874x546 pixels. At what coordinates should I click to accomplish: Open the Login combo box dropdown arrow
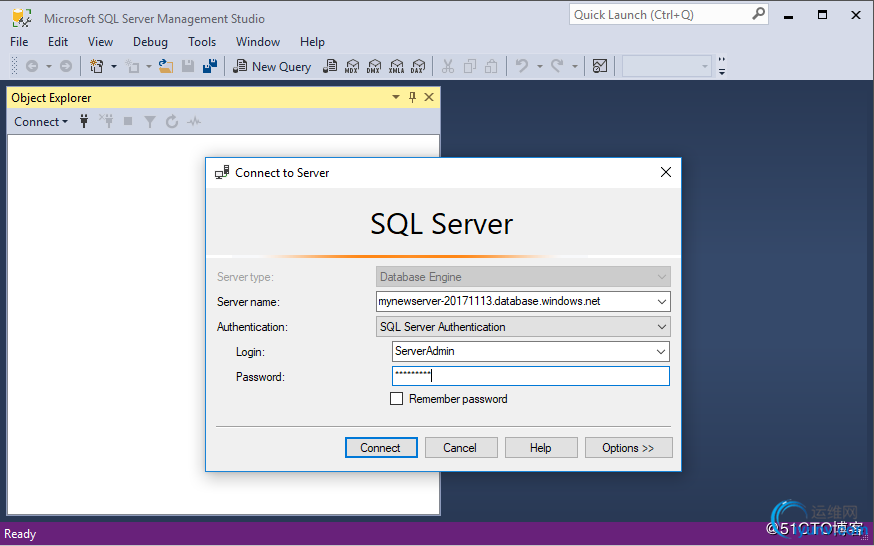point(661,352)
